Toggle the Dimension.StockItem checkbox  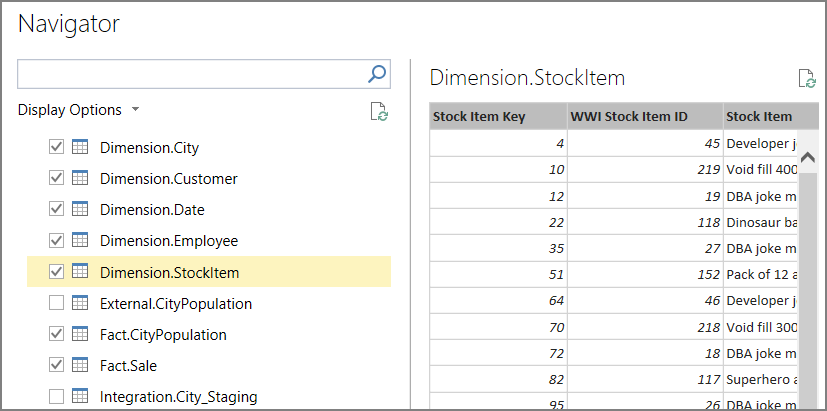point(57,272)
